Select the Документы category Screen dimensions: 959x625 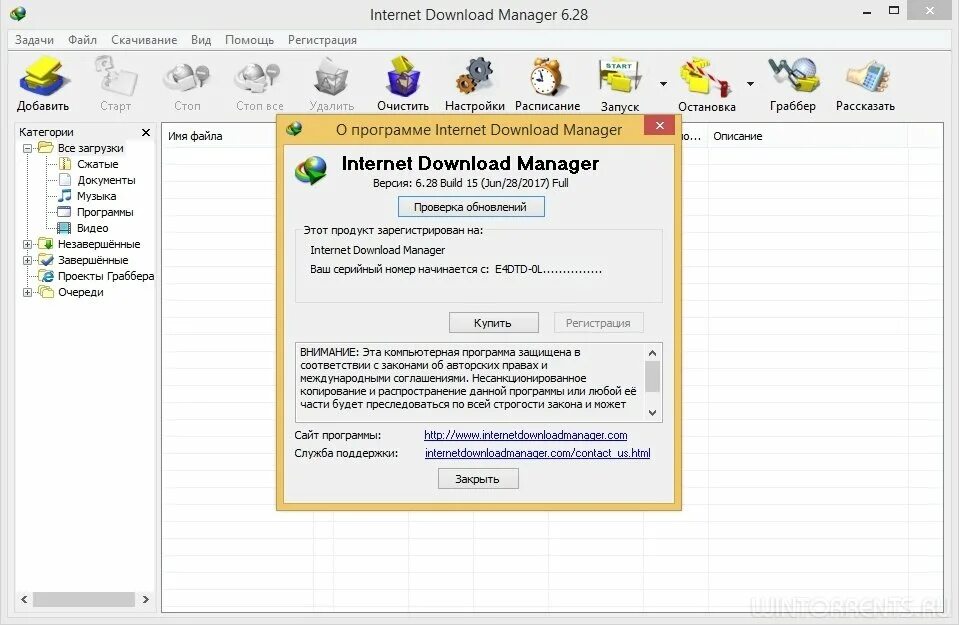pyautogui.click(x=106, y=180)
